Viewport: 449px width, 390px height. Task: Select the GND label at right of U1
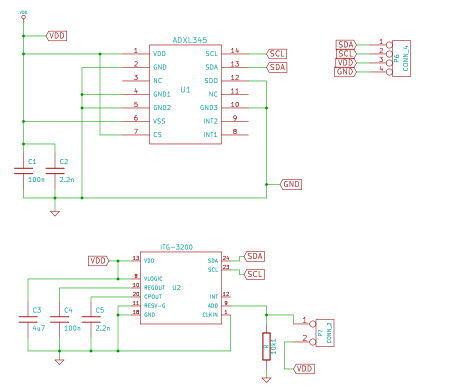291,184
